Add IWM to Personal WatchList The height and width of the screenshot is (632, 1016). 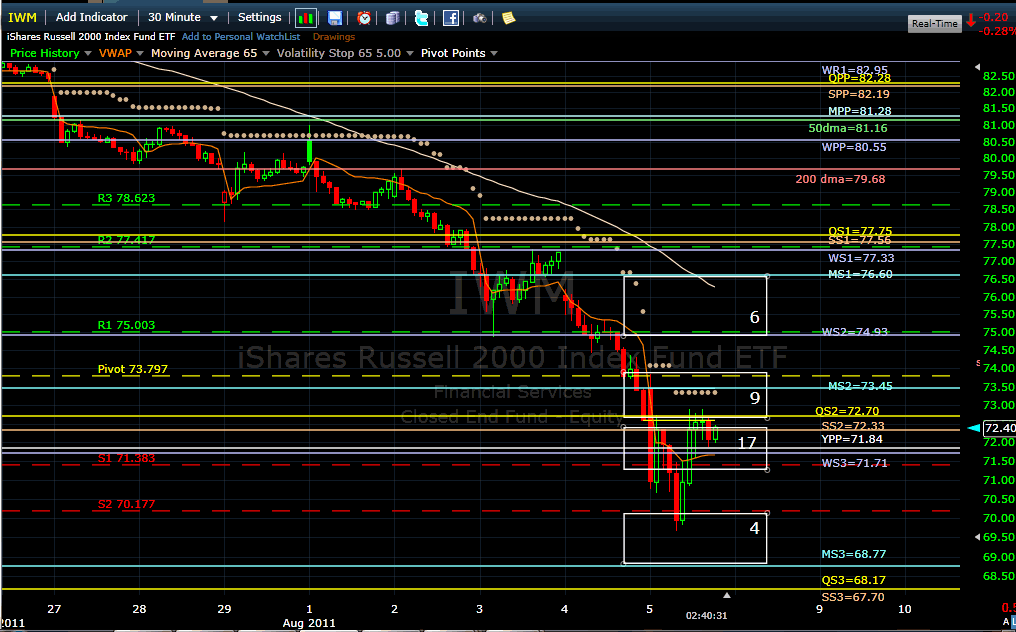[x=241, y=37]
